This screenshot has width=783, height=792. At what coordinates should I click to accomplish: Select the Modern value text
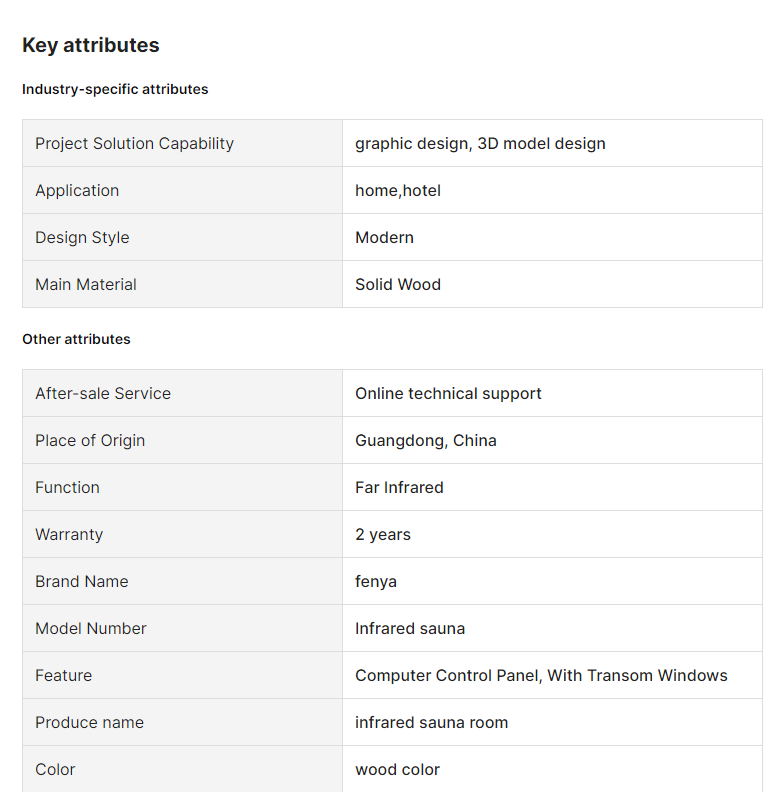click(x=384, y=237)
